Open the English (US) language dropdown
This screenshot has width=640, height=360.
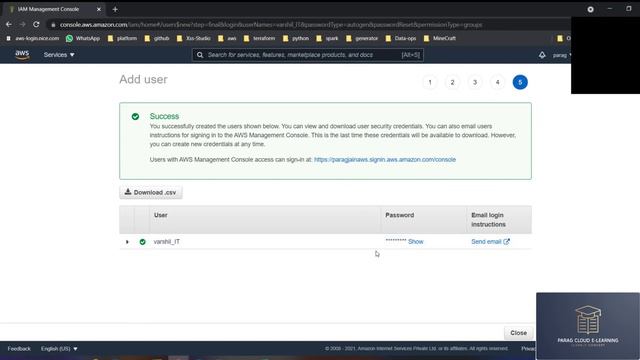59,349
